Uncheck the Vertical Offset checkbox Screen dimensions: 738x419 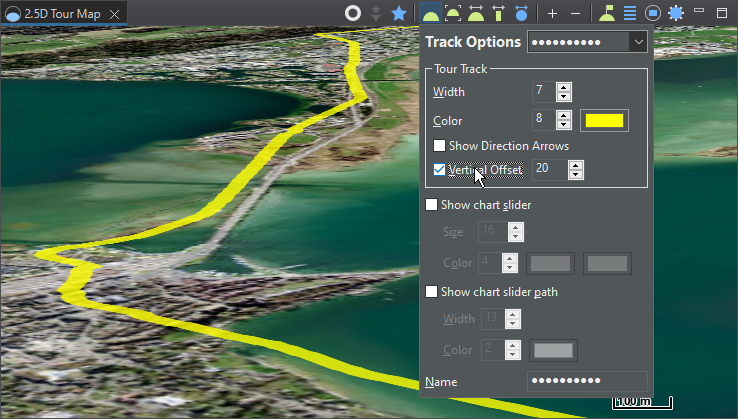[439, 169]
